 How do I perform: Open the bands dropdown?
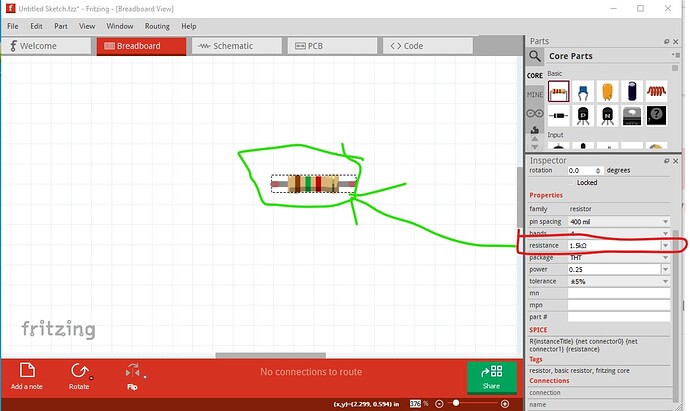pos(619,233)
